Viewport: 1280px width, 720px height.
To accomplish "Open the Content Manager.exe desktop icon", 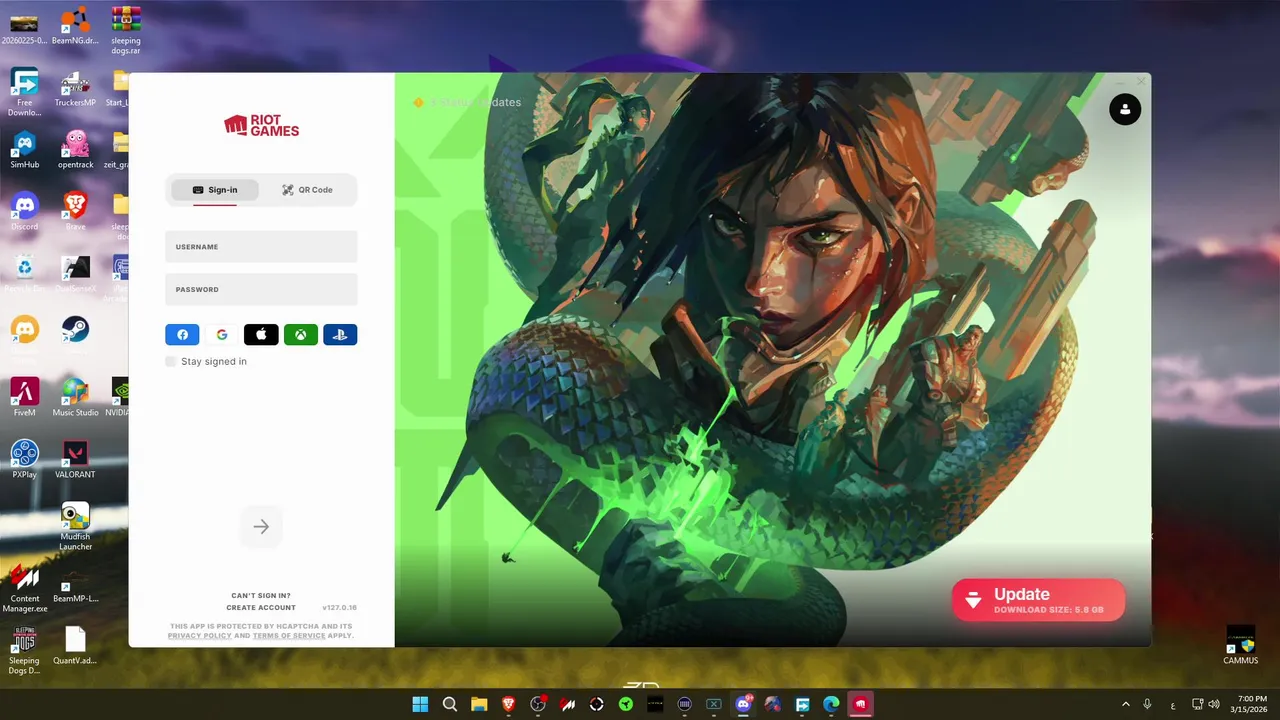I will tap(24, 589).
